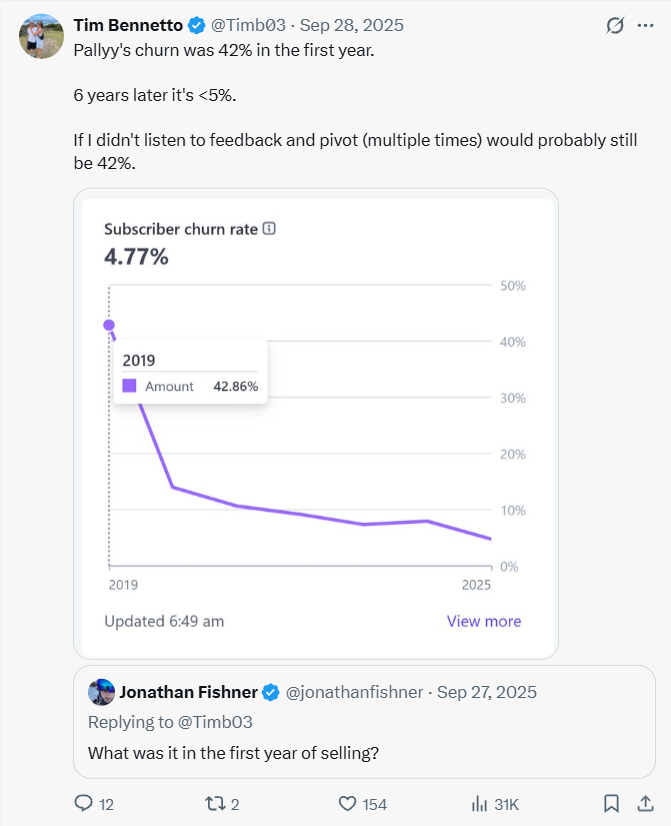This screenshot has width=671, height=826.
Task: Open the three-dot more options menu
Action: [647, 25]
